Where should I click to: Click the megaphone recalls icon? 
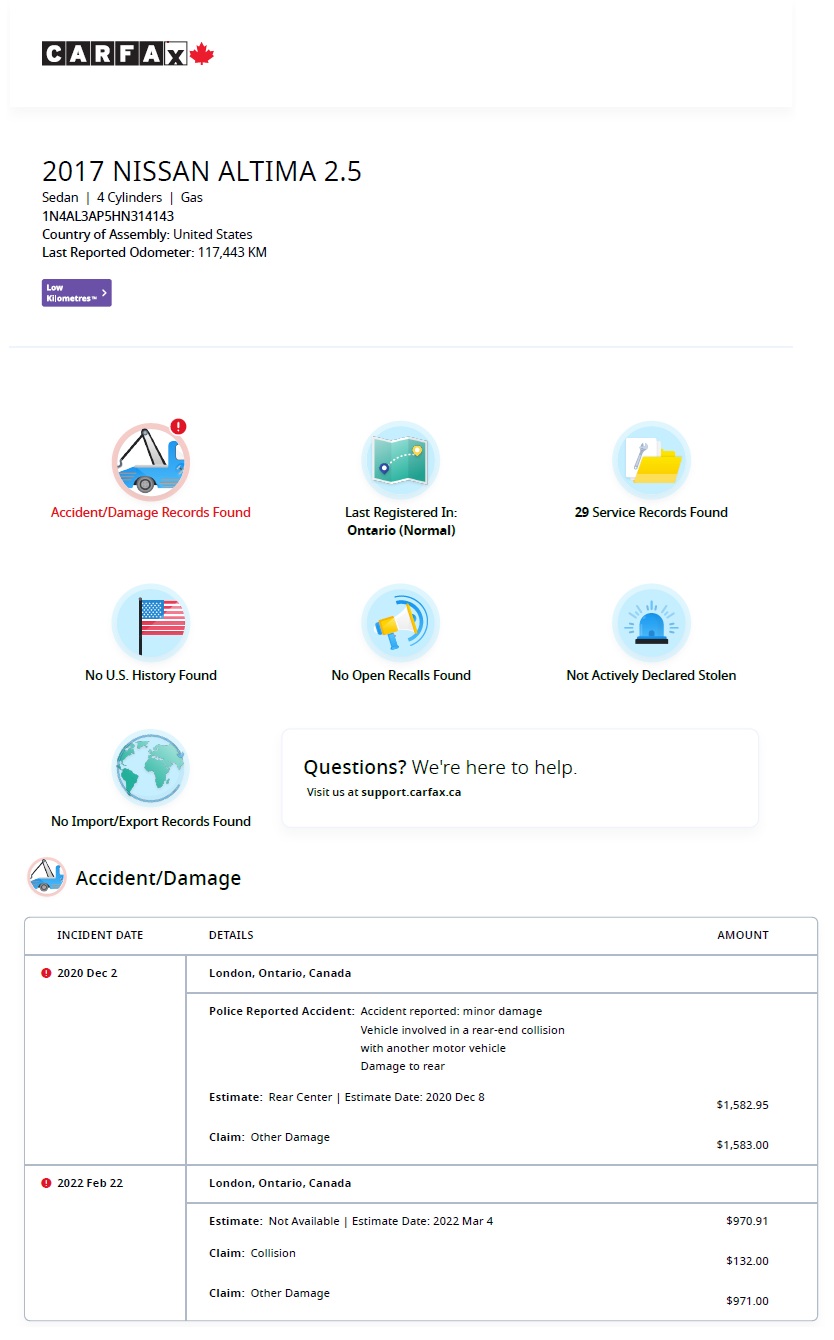click(400, 624)
